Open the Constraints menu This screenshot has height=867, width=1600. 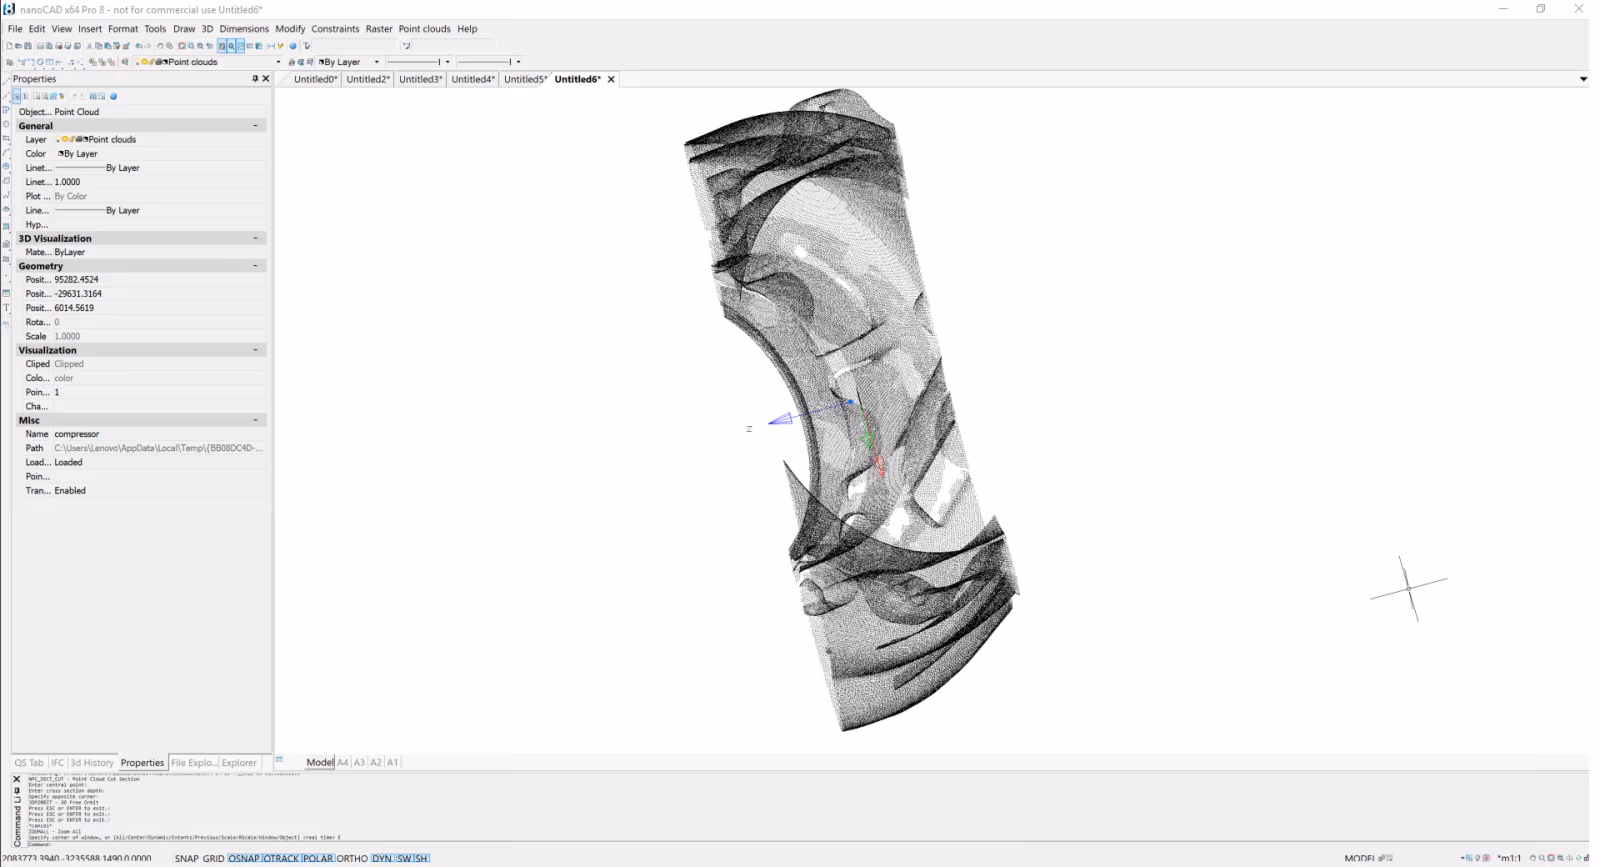coord(335,29)
